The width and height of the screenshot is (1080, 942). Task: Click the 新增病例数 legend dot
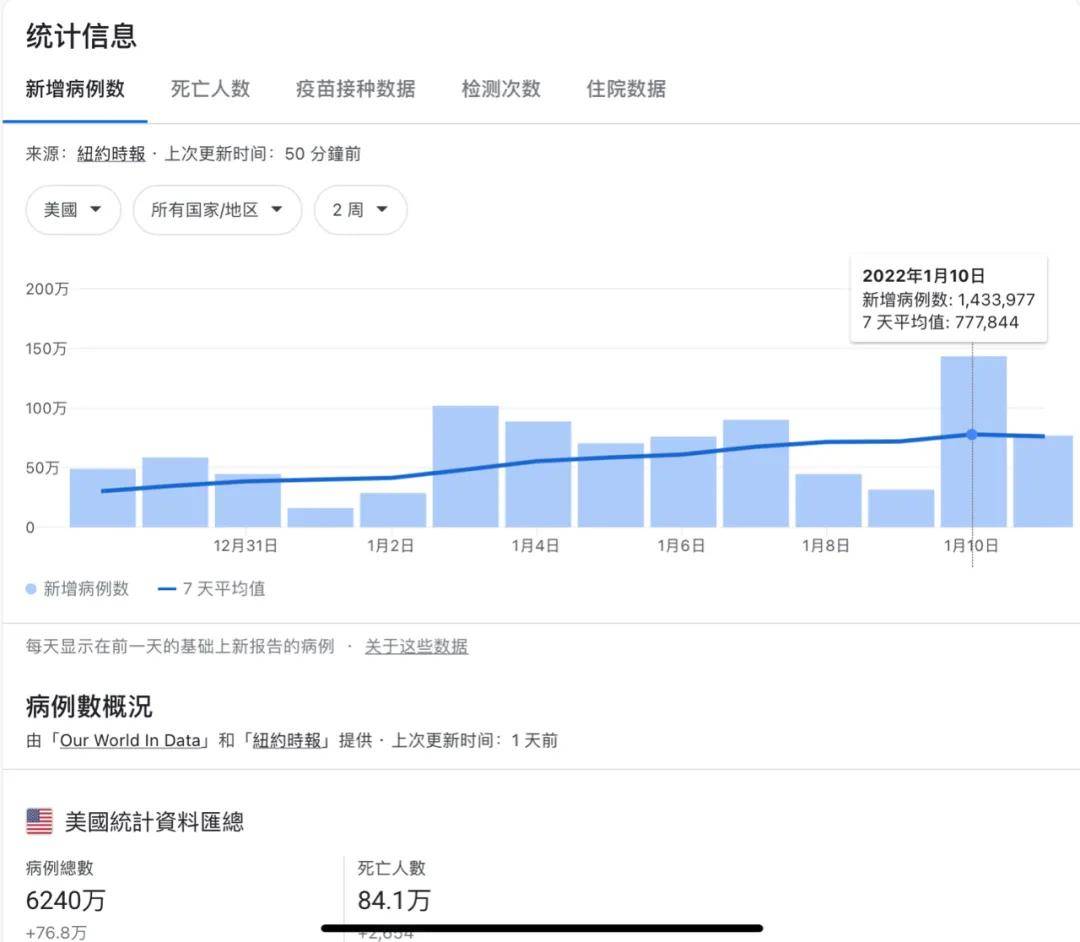tap(31, 589)
